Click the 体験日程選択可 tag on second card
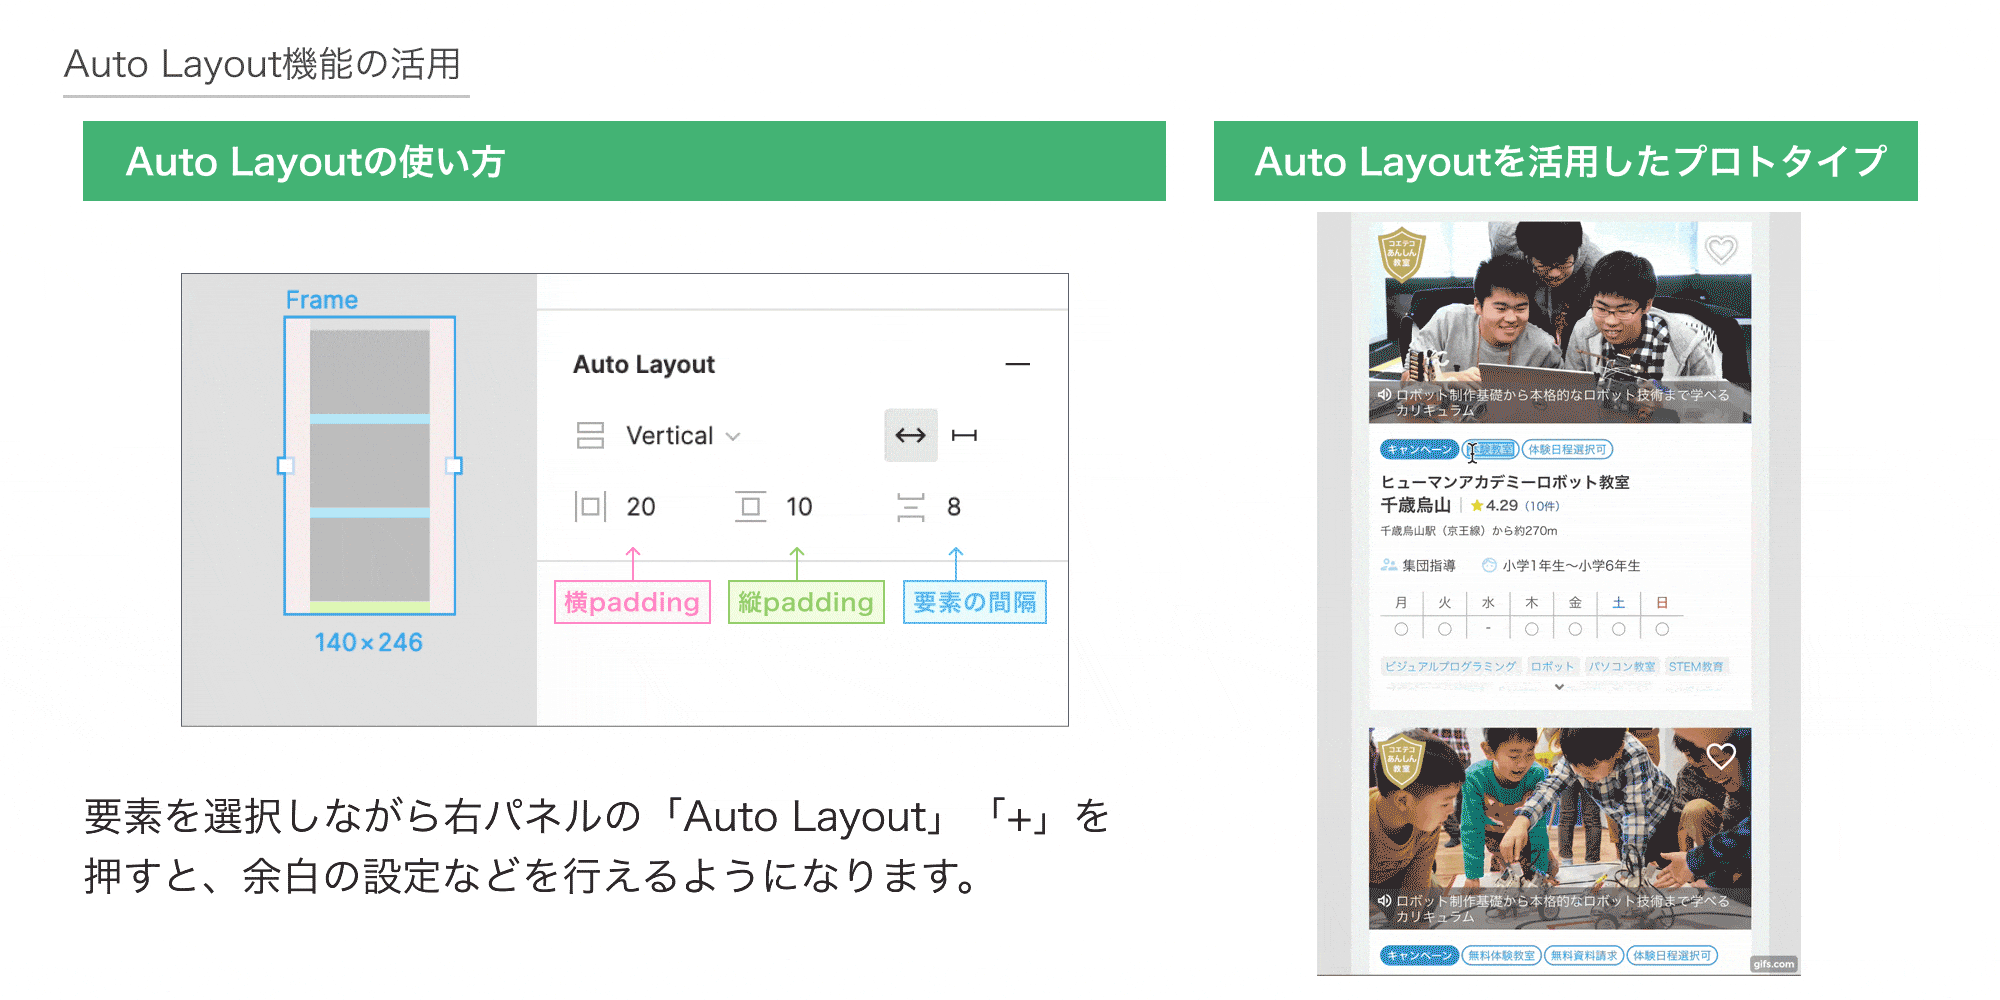Image resolution: width=2000 pixels, height=1000 pixels. coord(1671,956)
